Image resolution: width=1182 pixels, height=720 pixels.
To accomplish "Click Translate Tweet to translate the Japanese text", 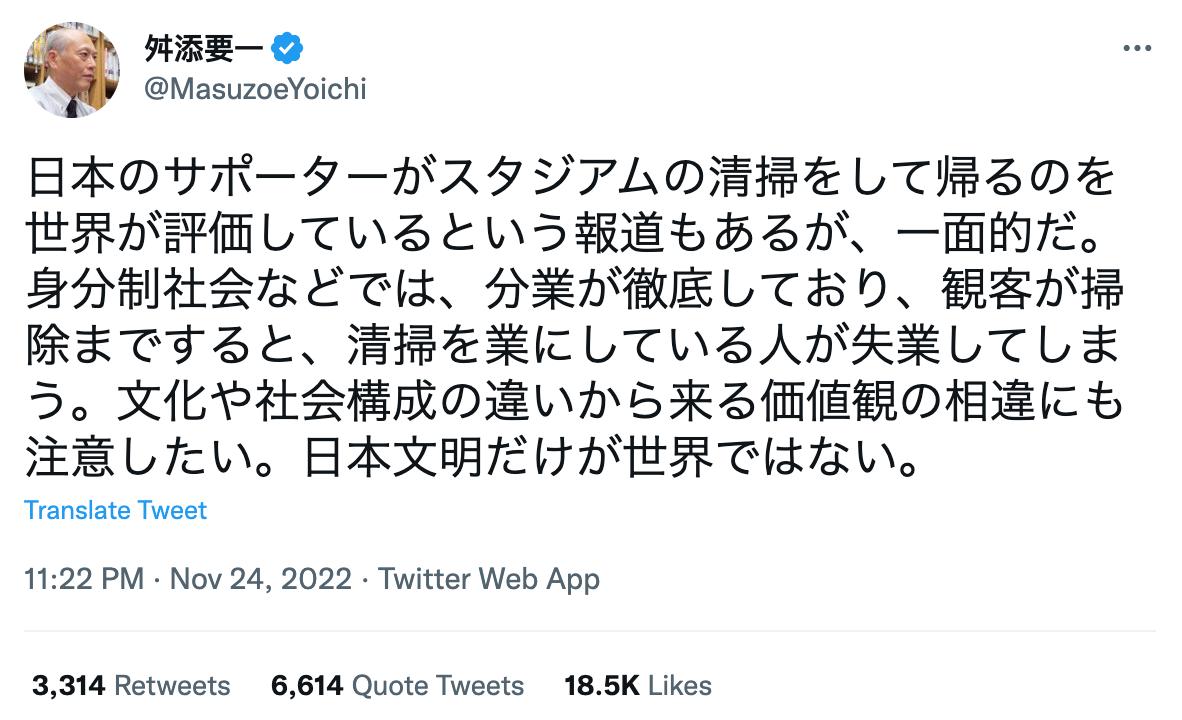I will point(115,510).
